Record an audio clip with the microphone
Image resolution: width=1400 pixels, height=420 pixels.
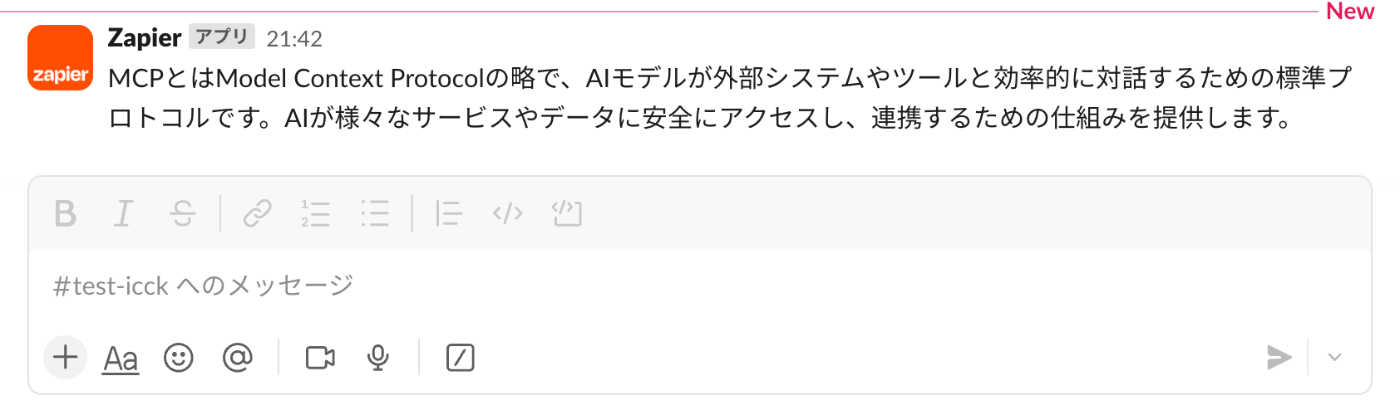coord(378,357)
